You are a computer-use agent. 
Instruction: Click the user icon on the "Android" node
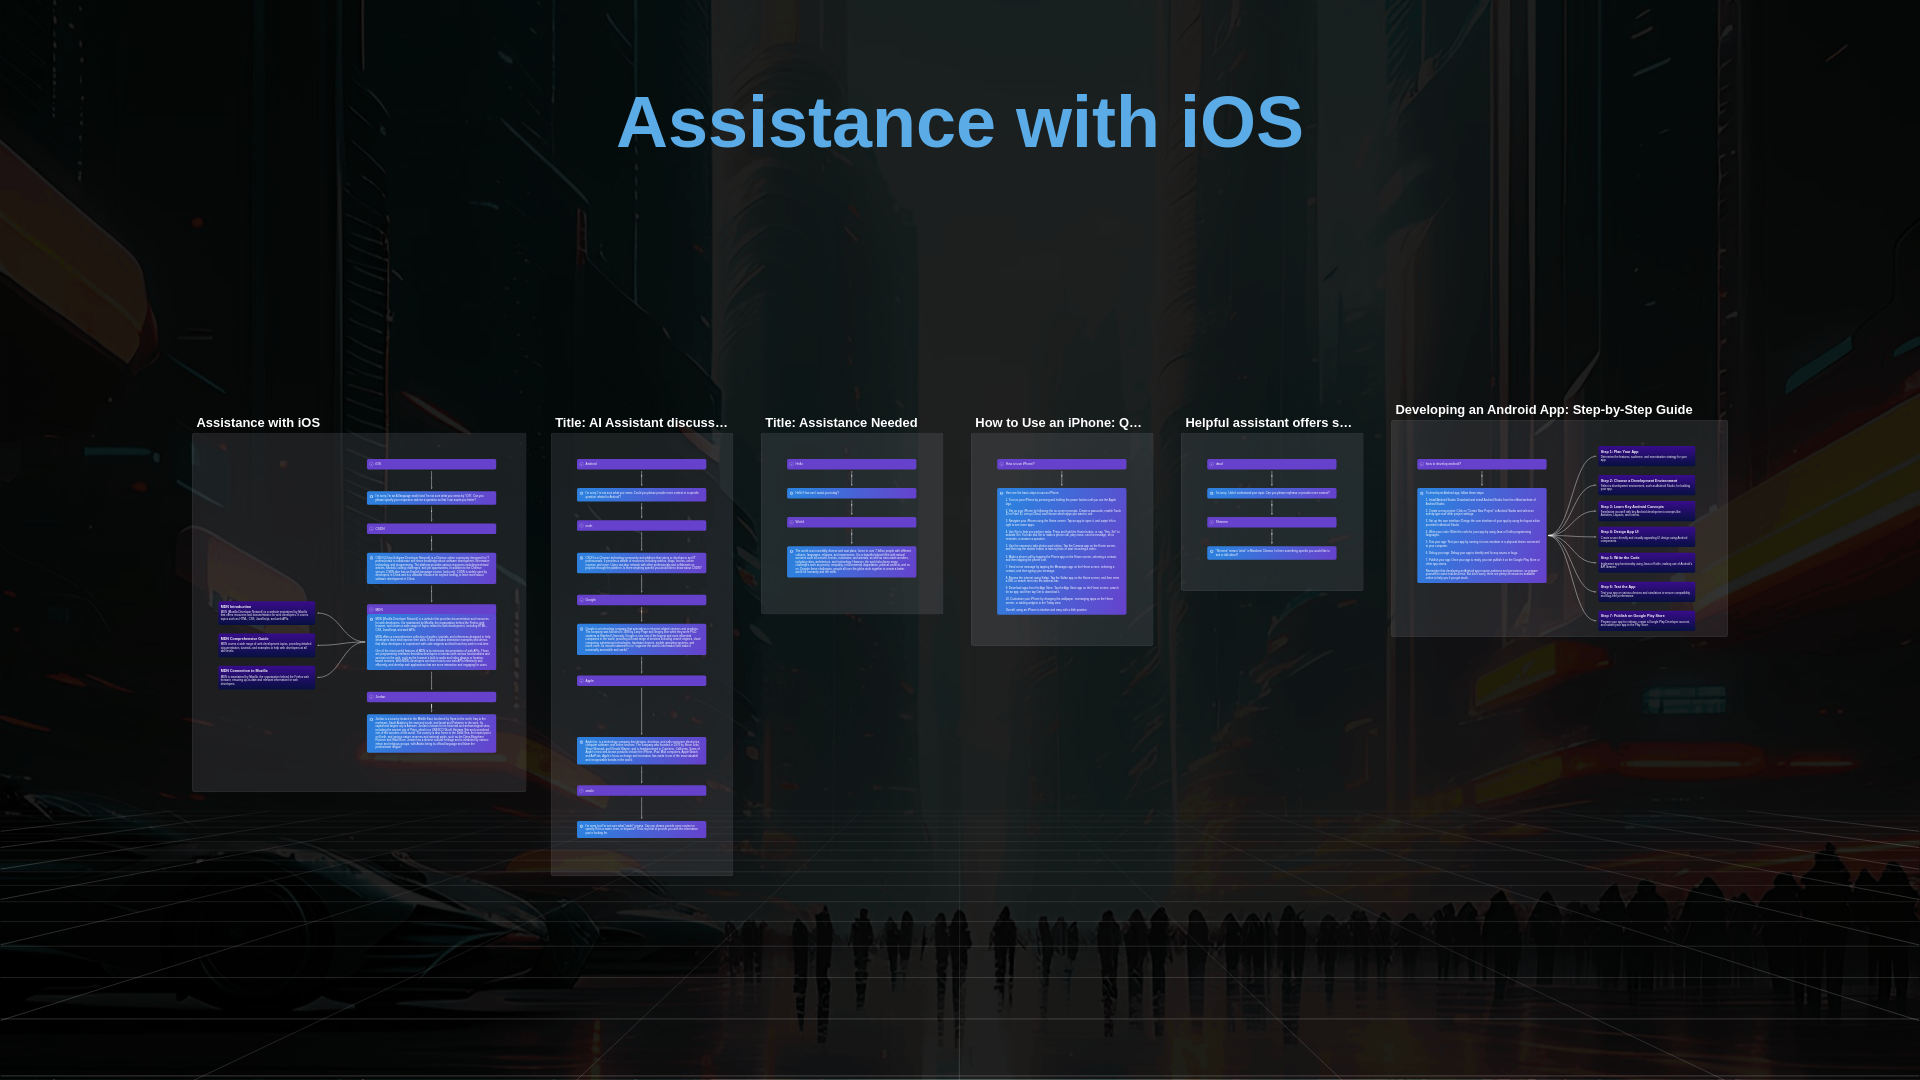point(581,463)
